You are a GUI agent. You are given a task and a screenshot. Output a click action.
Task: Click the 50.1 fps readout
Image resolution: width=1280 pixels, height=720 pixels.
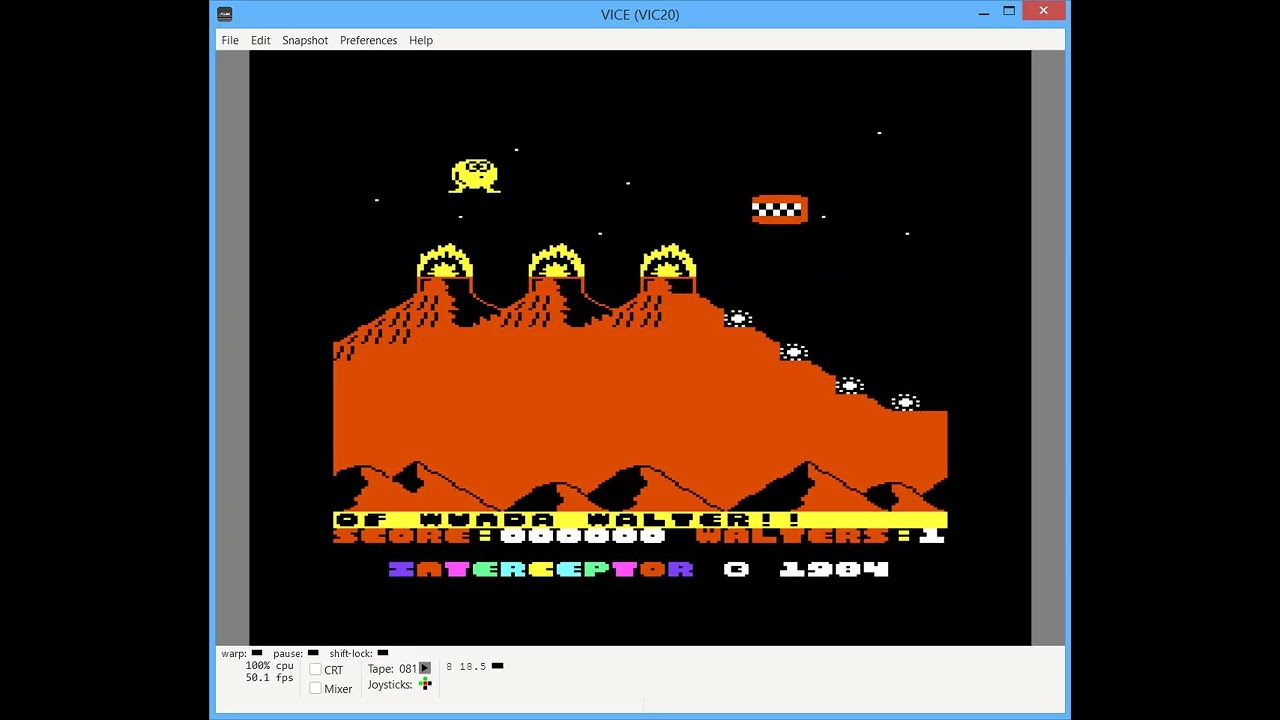(x=270, y=678)
